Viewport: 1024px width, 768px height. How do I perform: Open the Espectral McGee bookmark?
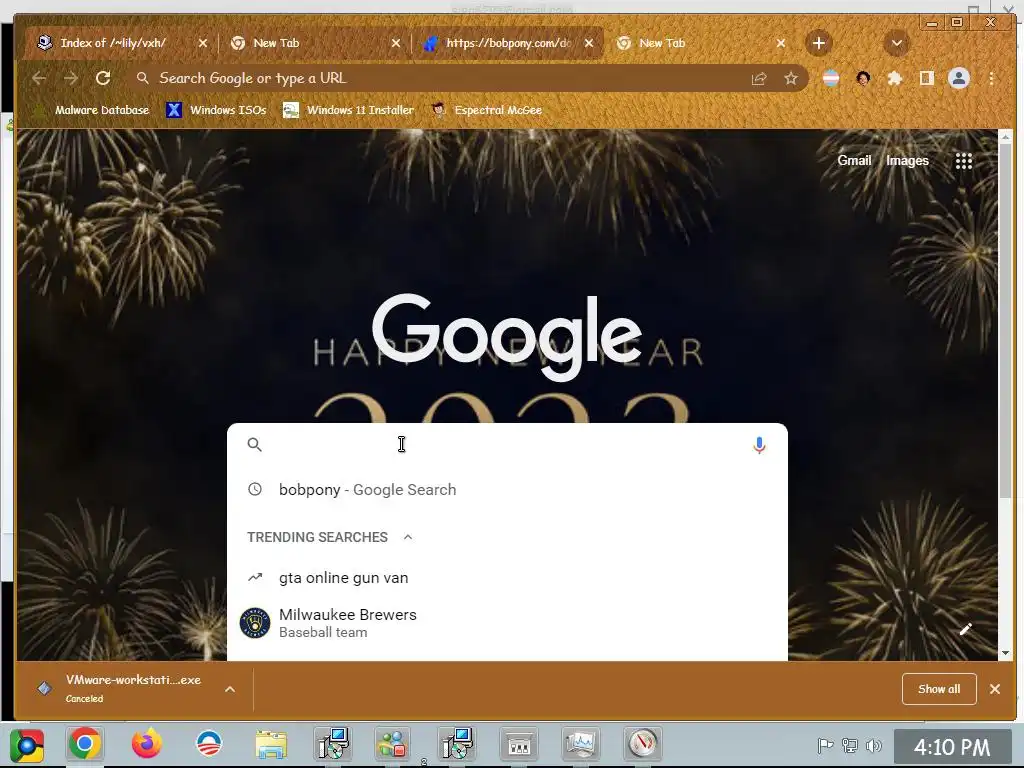pyautogui.click(x=487, y=110)
